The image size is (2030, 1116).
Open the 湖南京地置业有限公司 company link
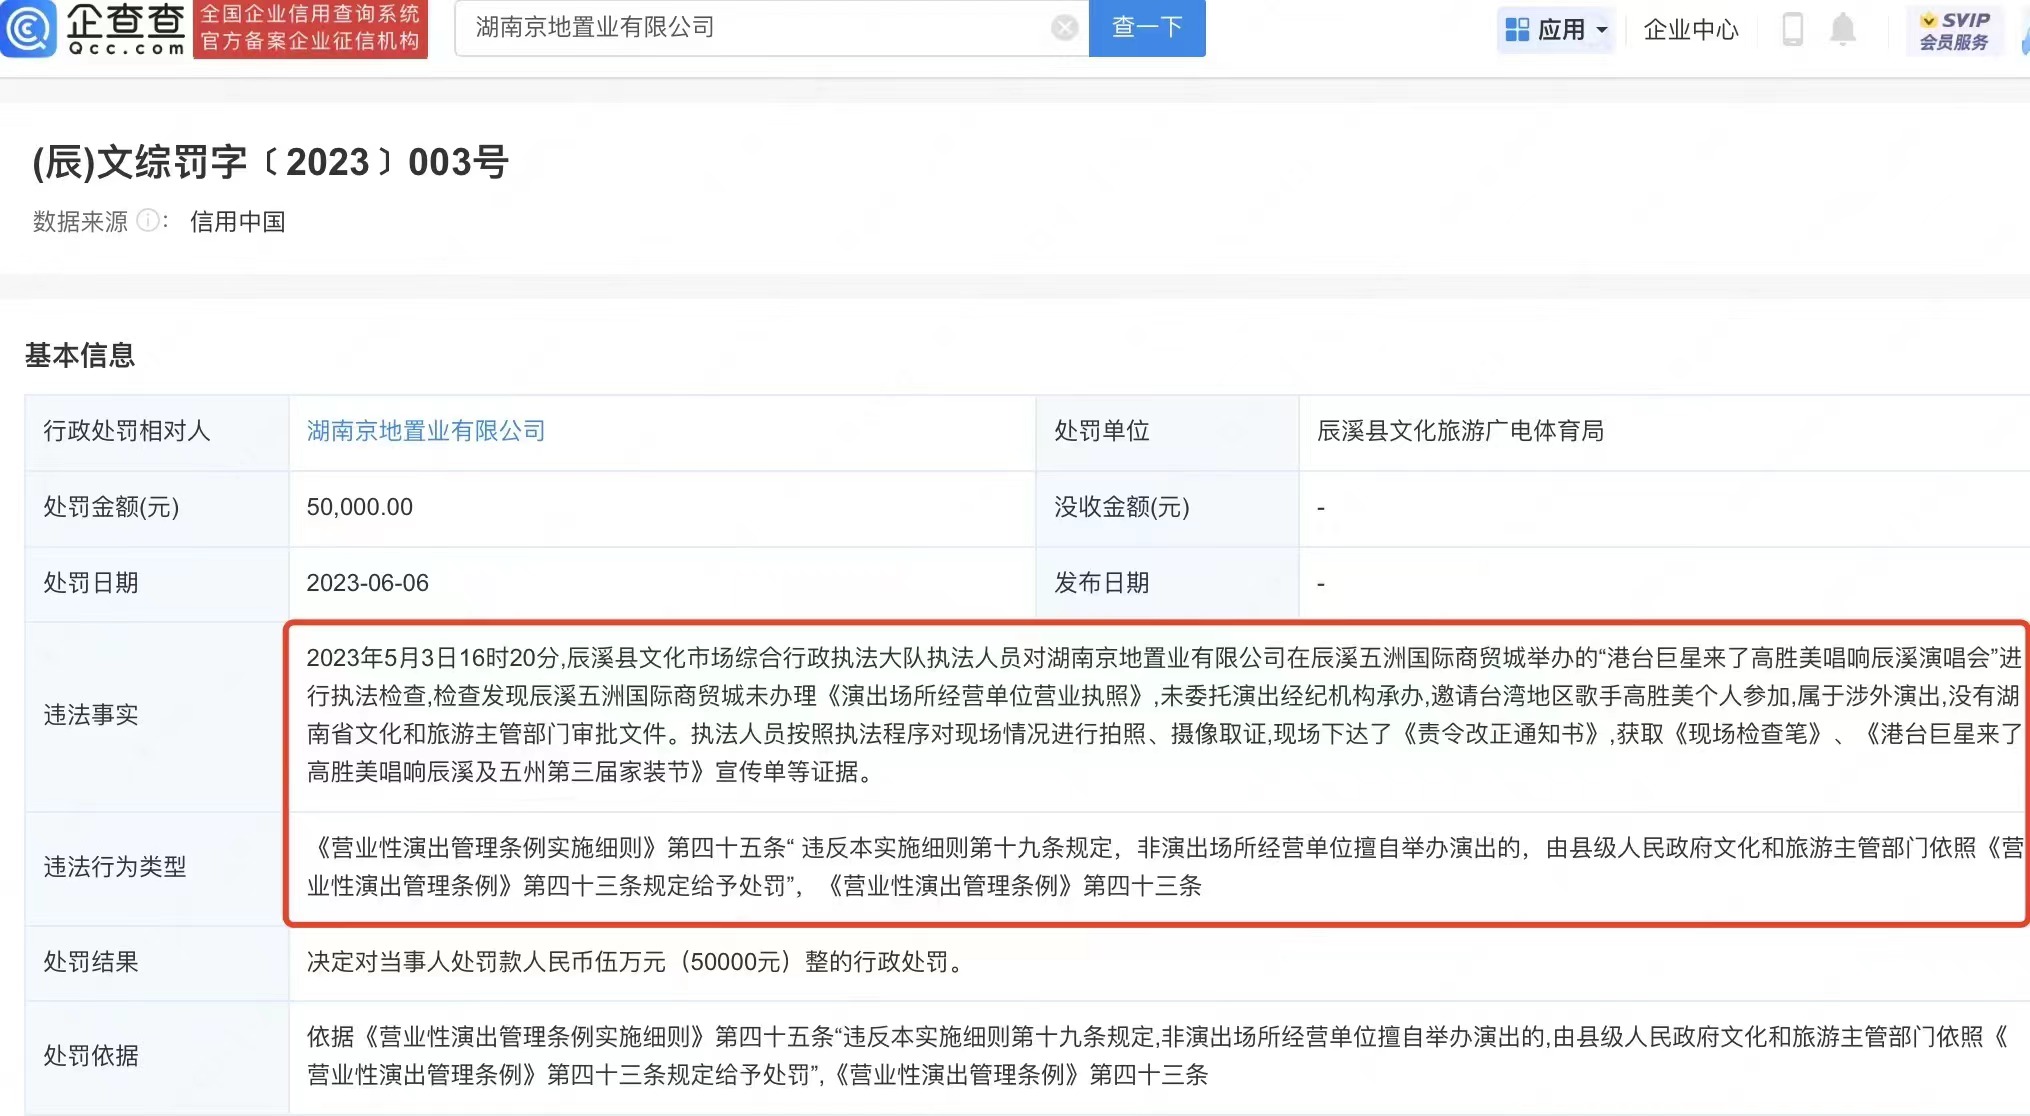pos(426,431)
